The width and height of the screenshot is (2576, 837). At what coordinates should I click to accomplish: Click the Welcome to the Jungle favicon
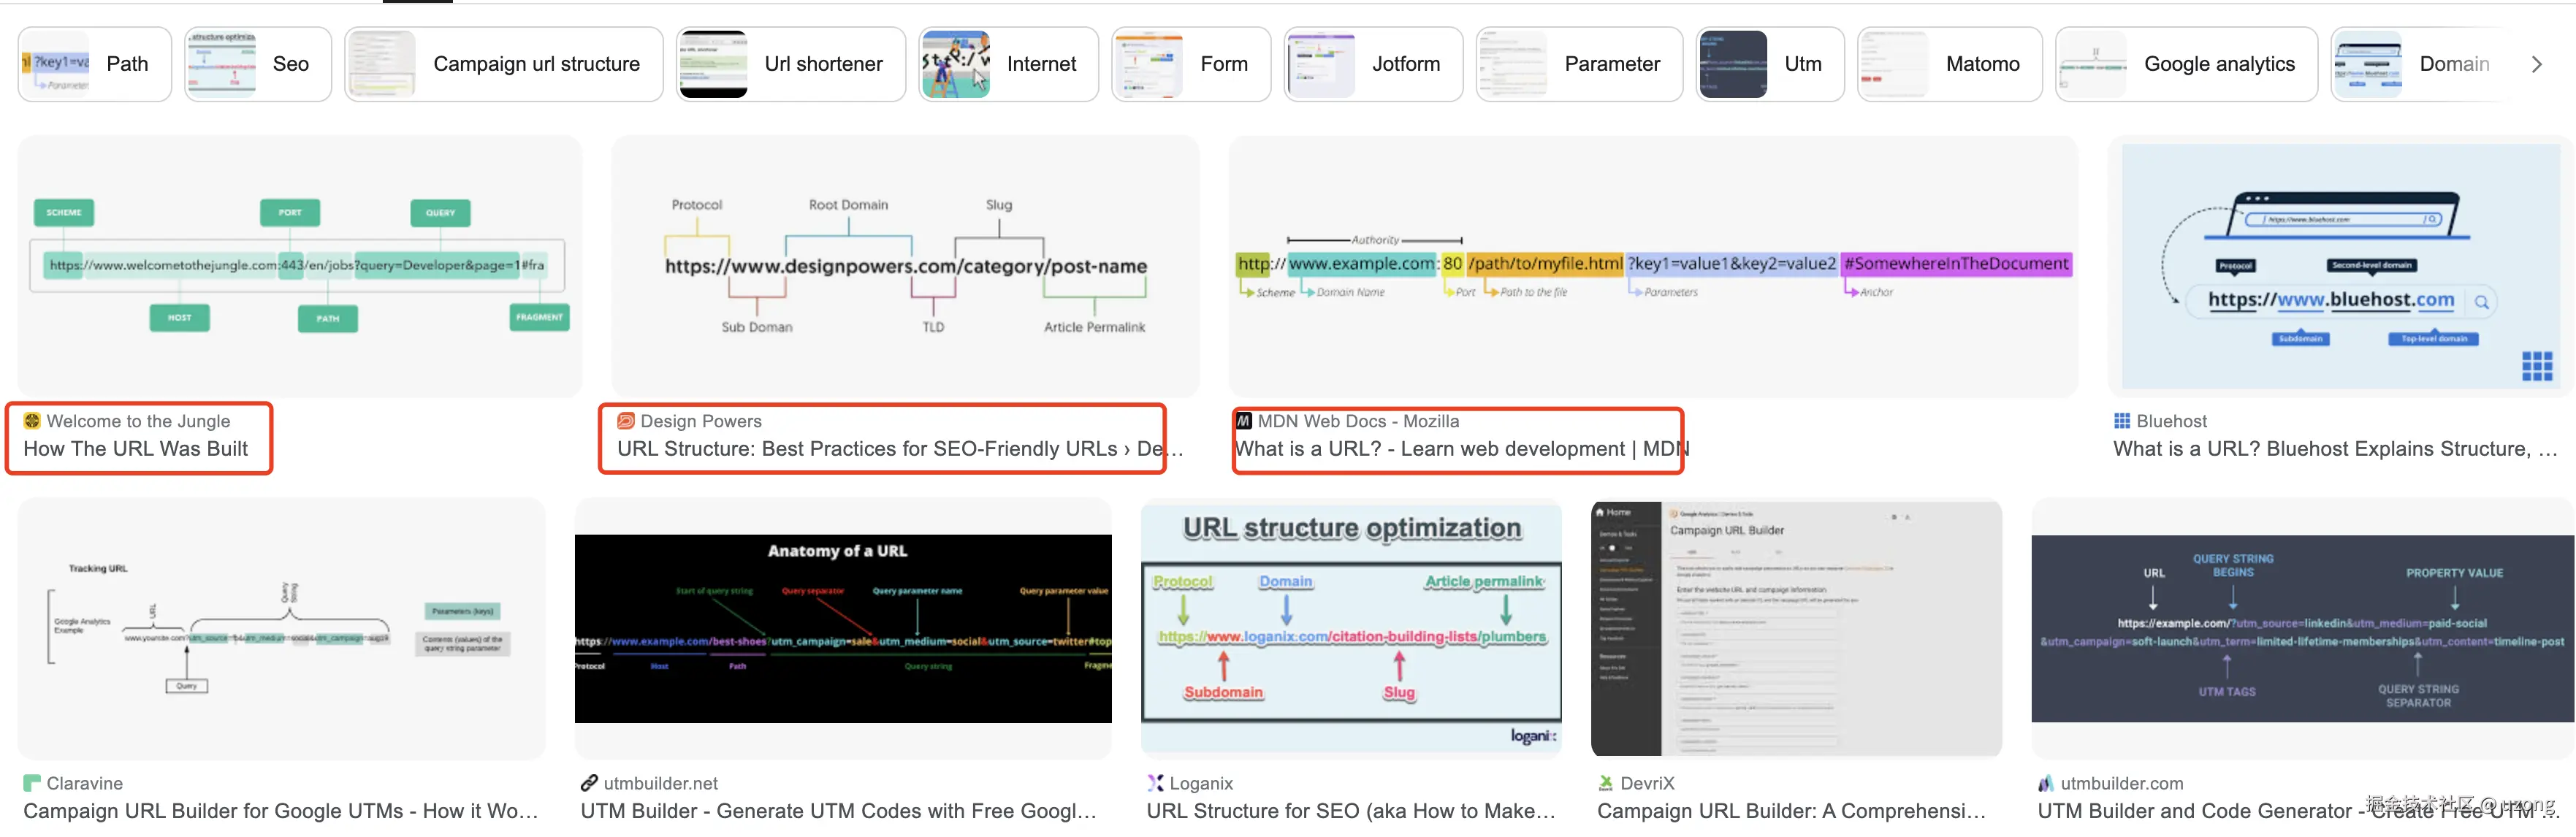32,421
